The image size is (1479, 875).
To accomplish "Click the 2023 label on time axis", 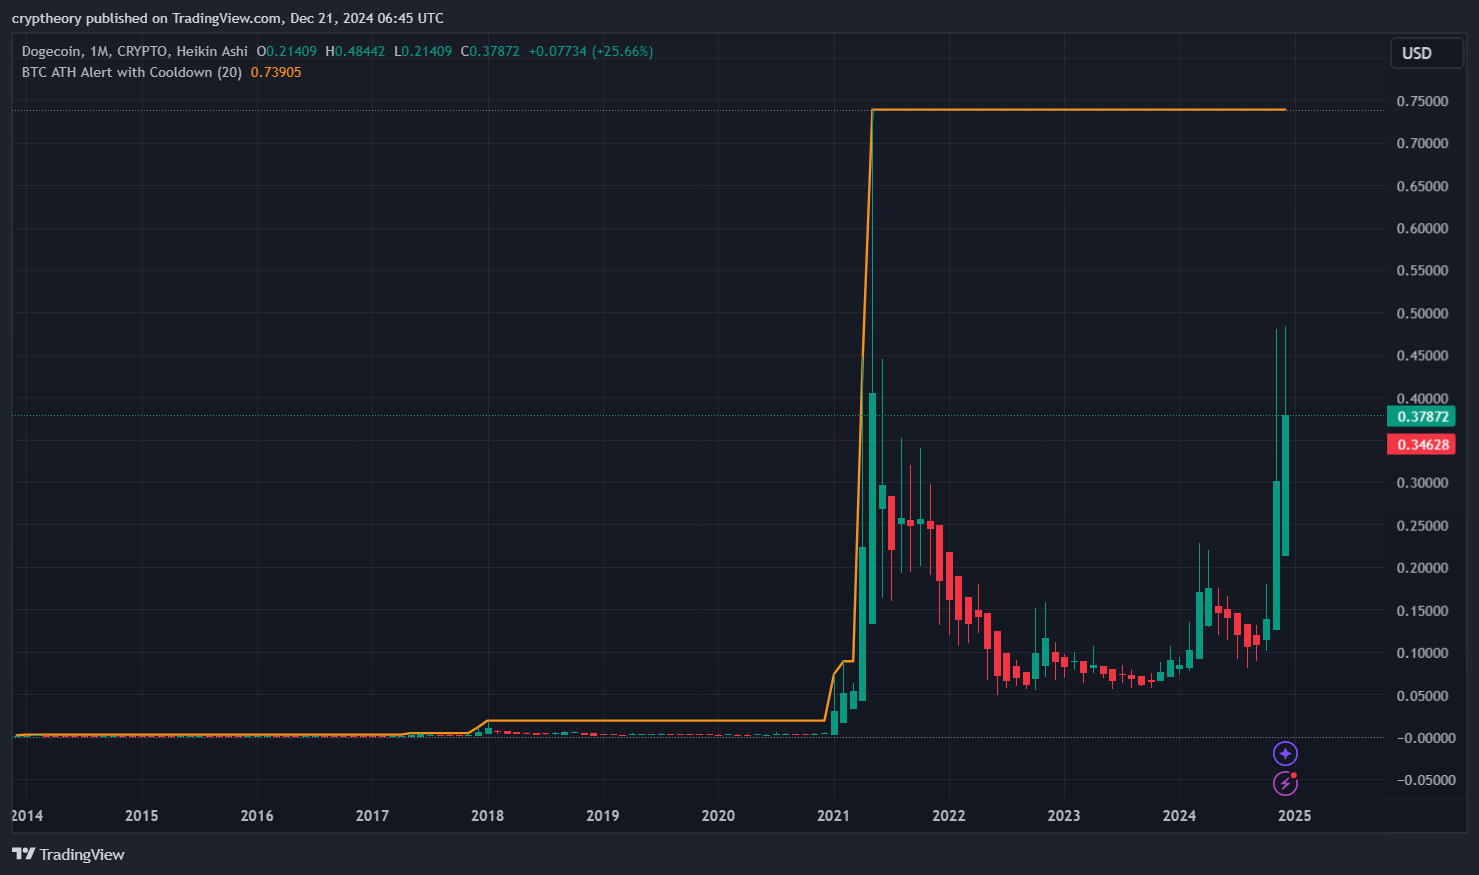I will point(1063,816).
